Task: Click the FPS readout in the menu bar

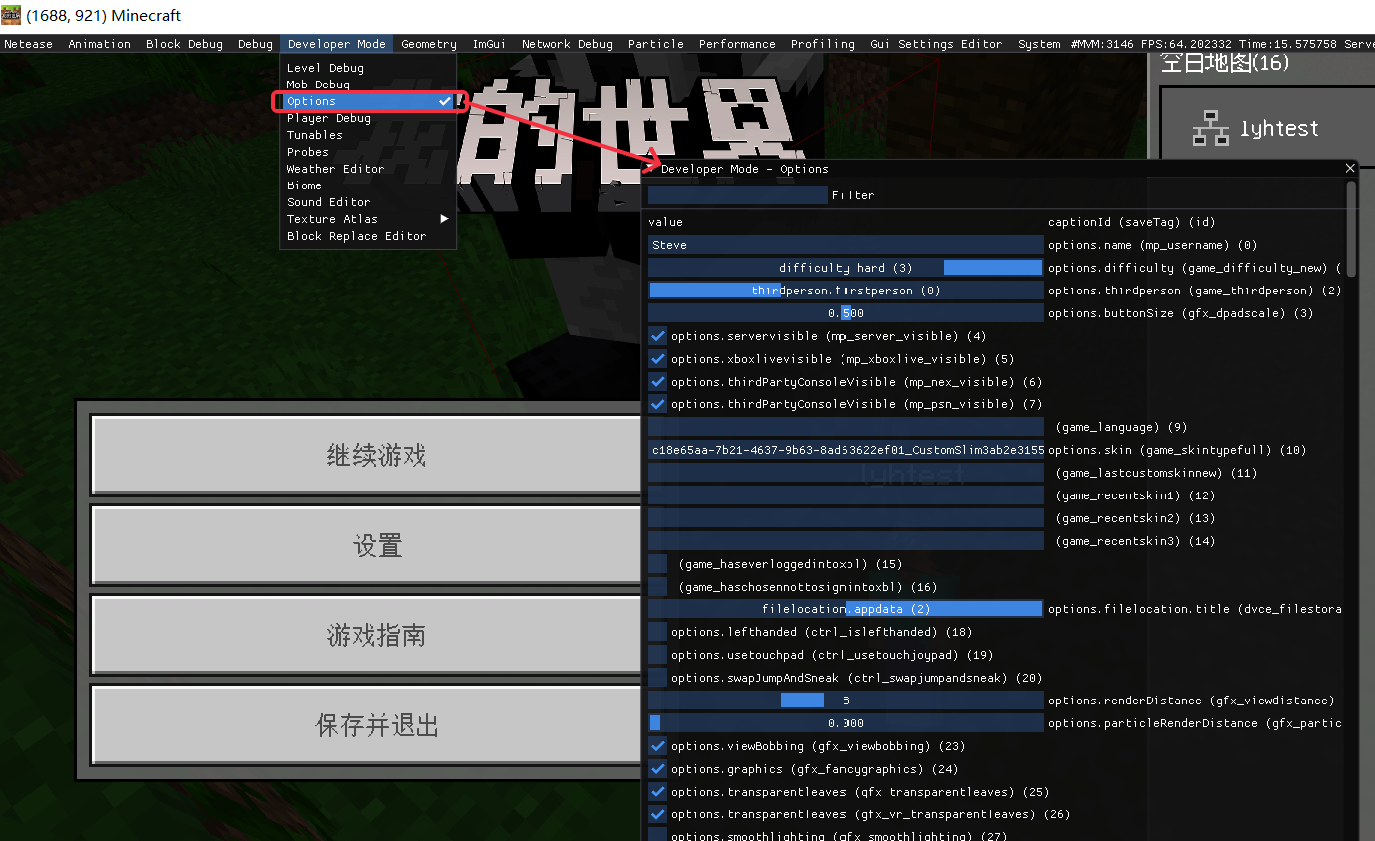Action: point(1189,44)
